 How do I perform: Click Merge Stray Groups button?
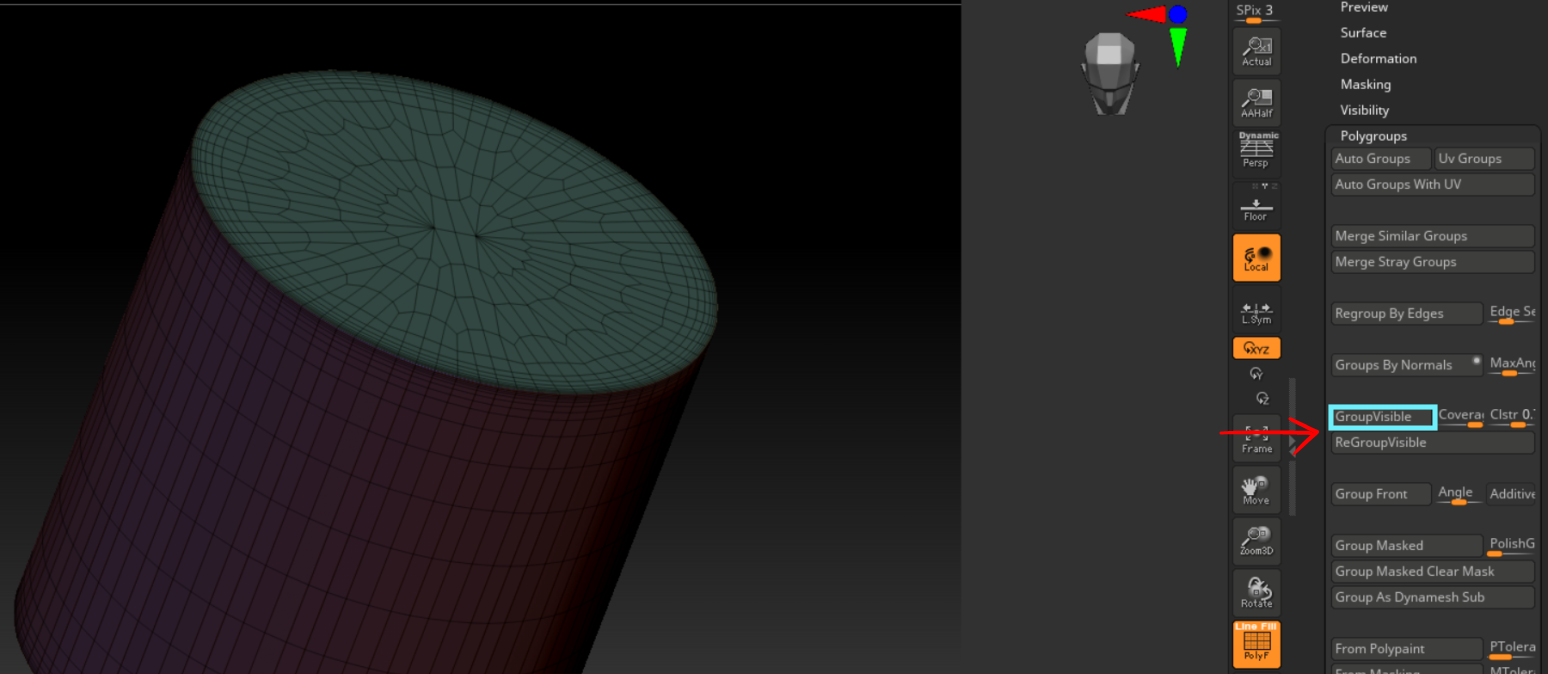point(1433,262)
